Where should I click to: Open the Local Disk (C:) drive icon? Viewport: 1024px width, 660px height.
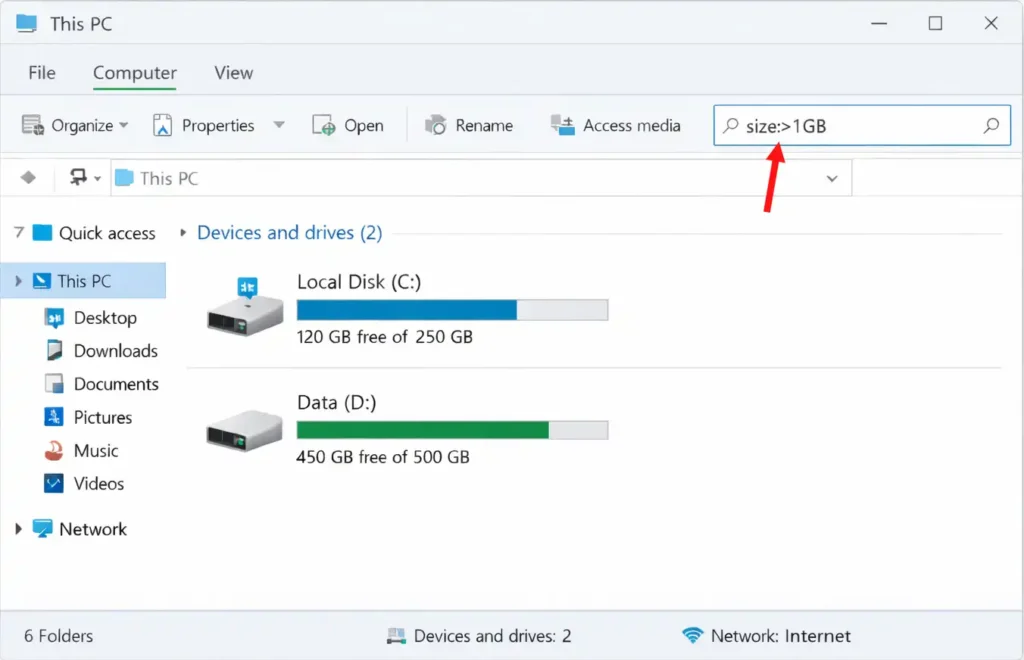pyautogui.click(x=245, y=307)
